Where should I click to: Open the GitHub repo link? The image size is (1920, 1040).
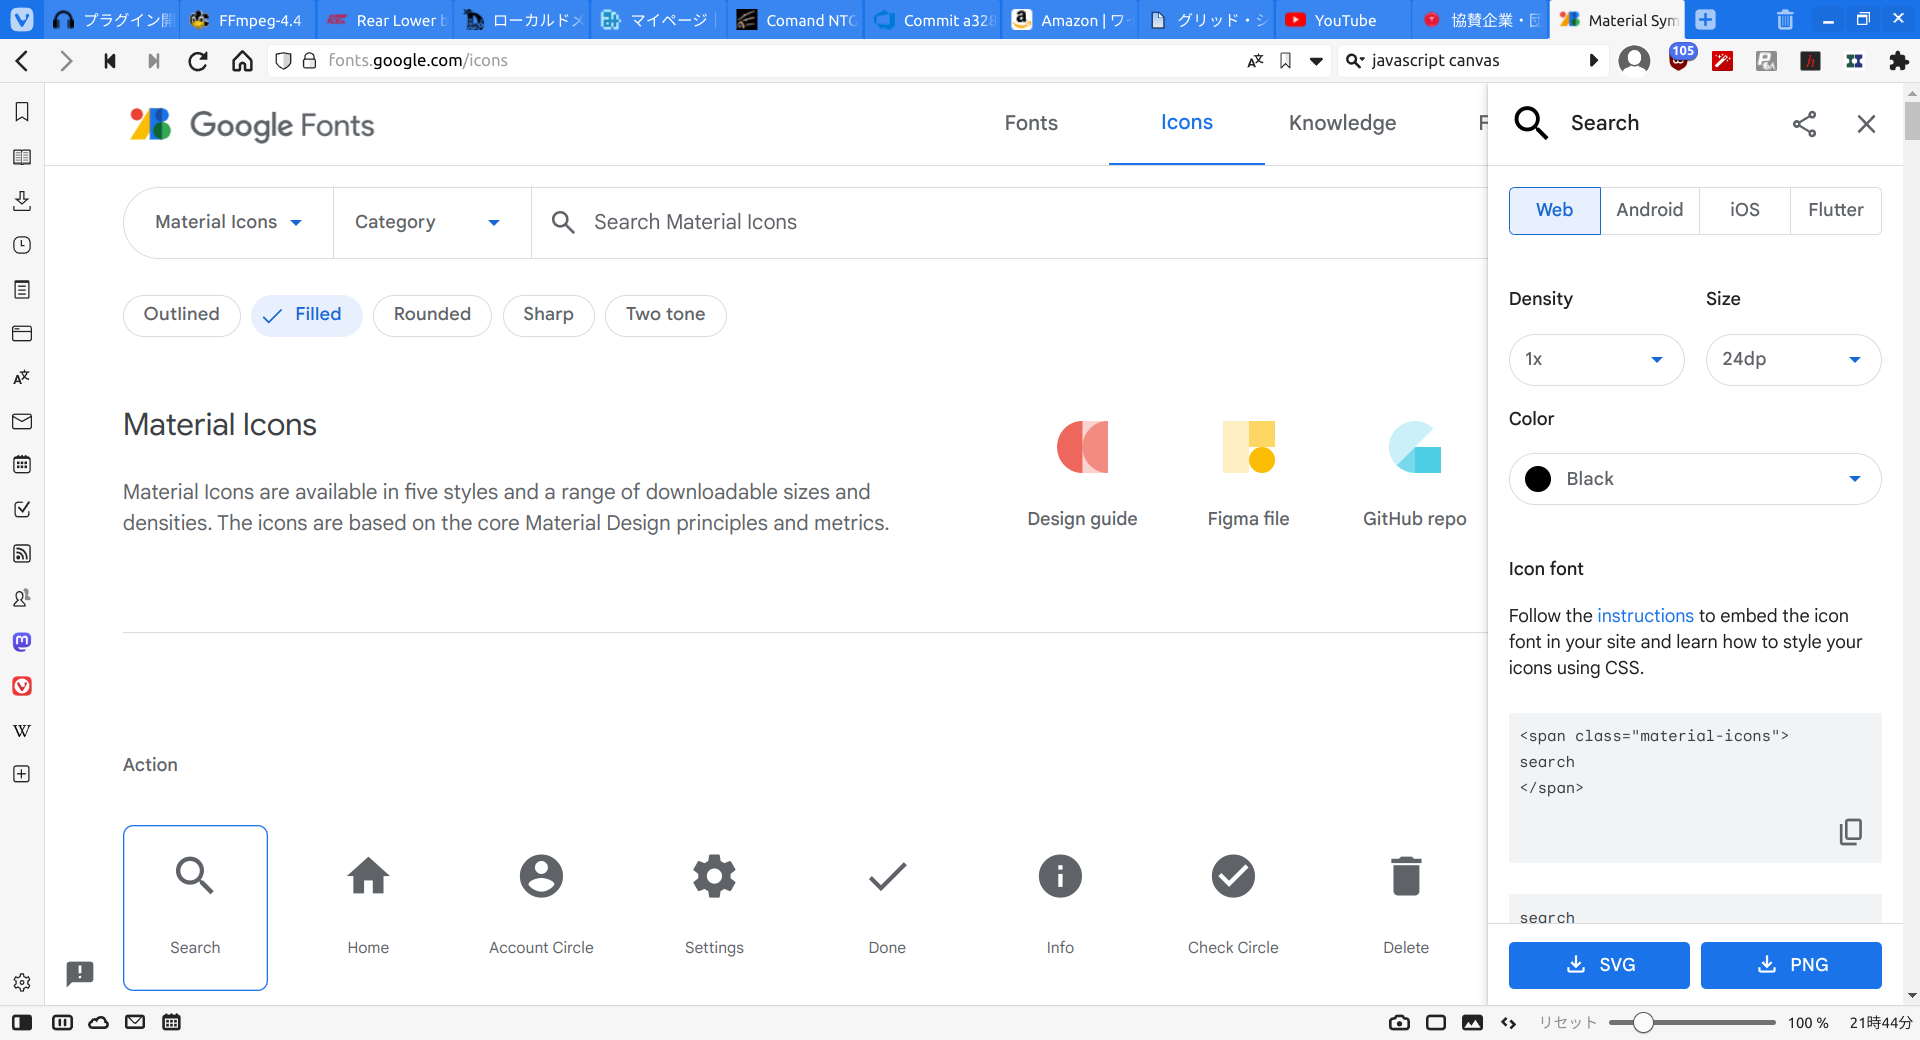coord(1414,474)
